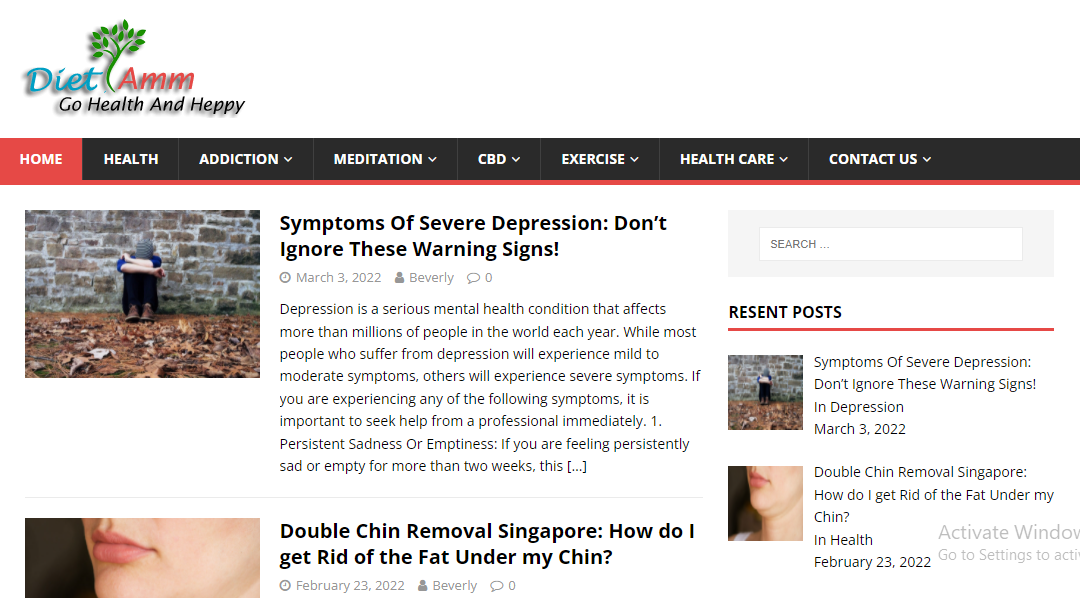Open comment bubble icon on Double Chin post

point(497,586)
